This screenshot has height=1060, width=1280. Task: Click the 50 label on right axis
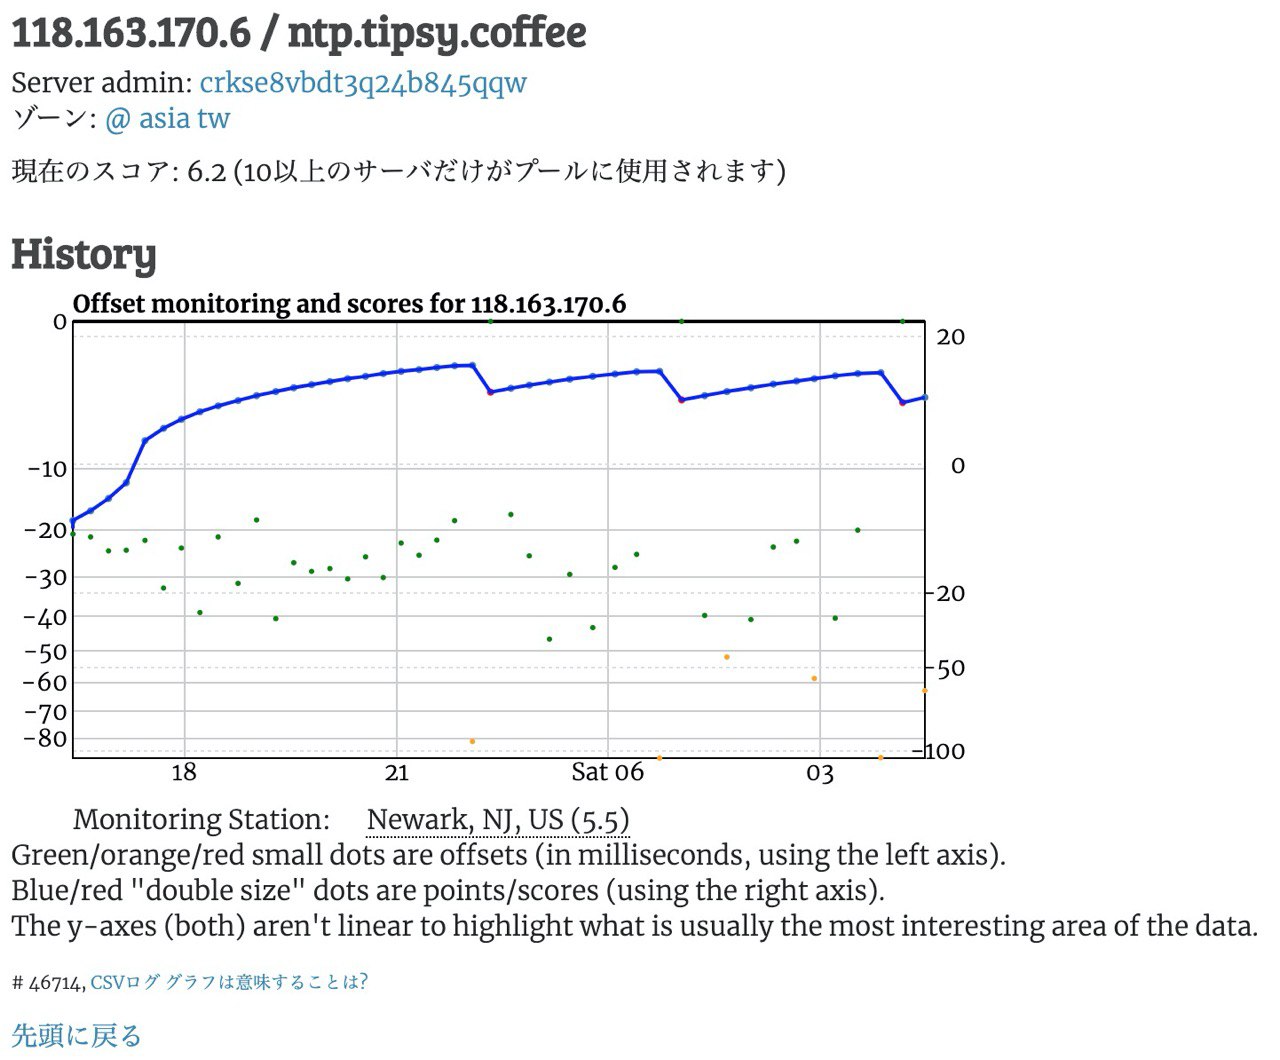(x=951, y=668)
